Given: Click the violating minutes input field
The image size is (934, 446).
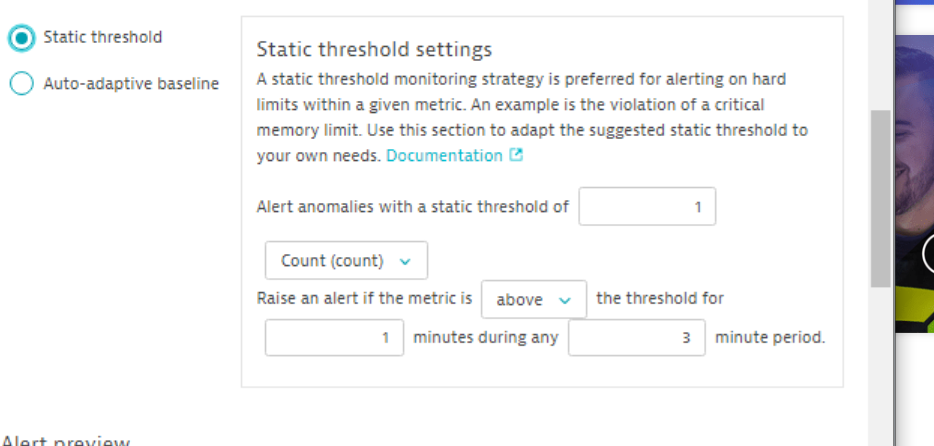Looking at the screenshot, I should click(x=334, y=337).
